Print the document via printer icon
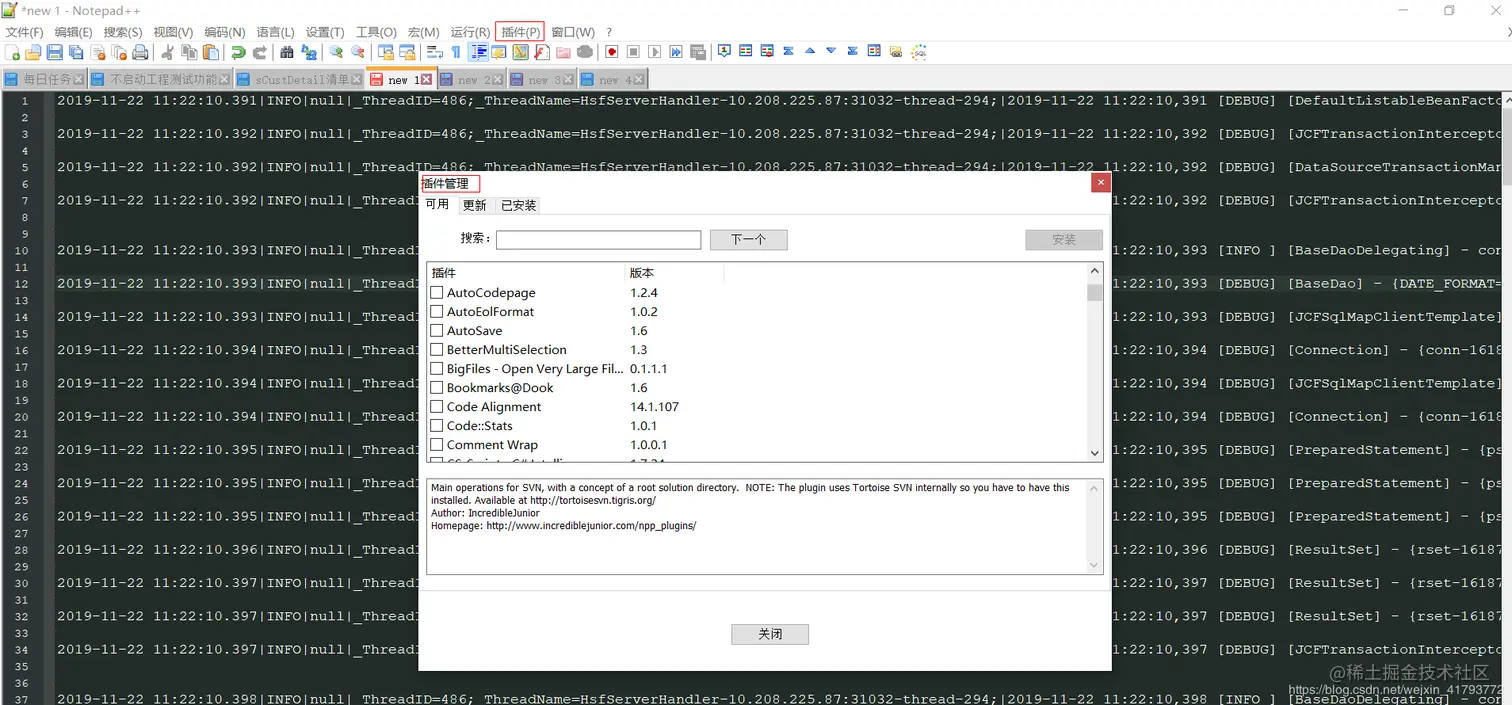 140,52
